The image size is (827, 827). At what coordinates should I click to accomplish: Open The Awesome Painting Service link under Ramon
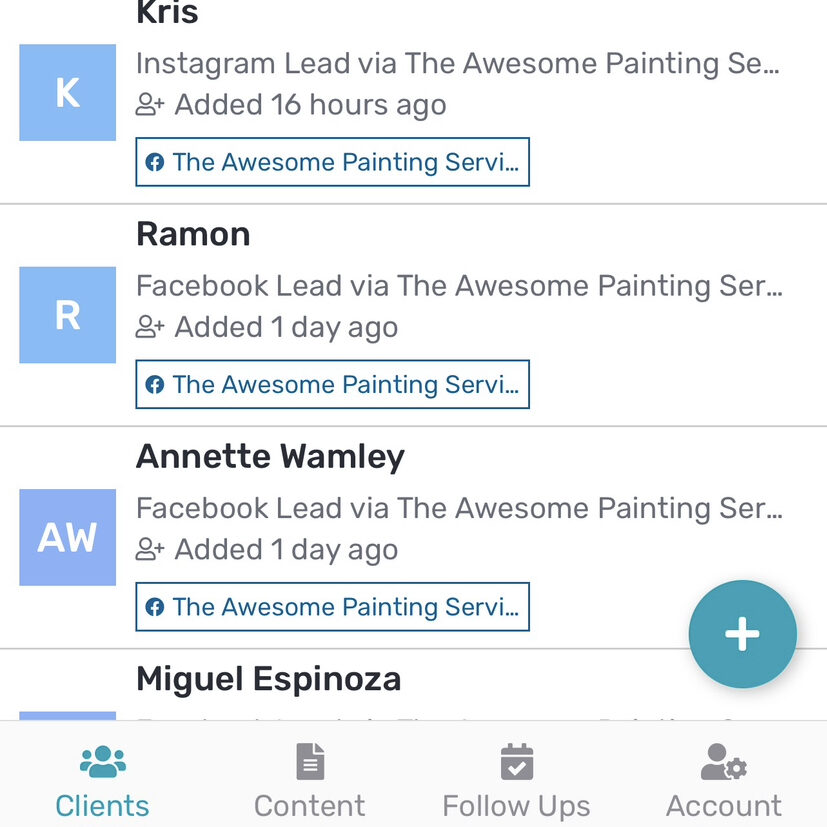tap(332, 384)
